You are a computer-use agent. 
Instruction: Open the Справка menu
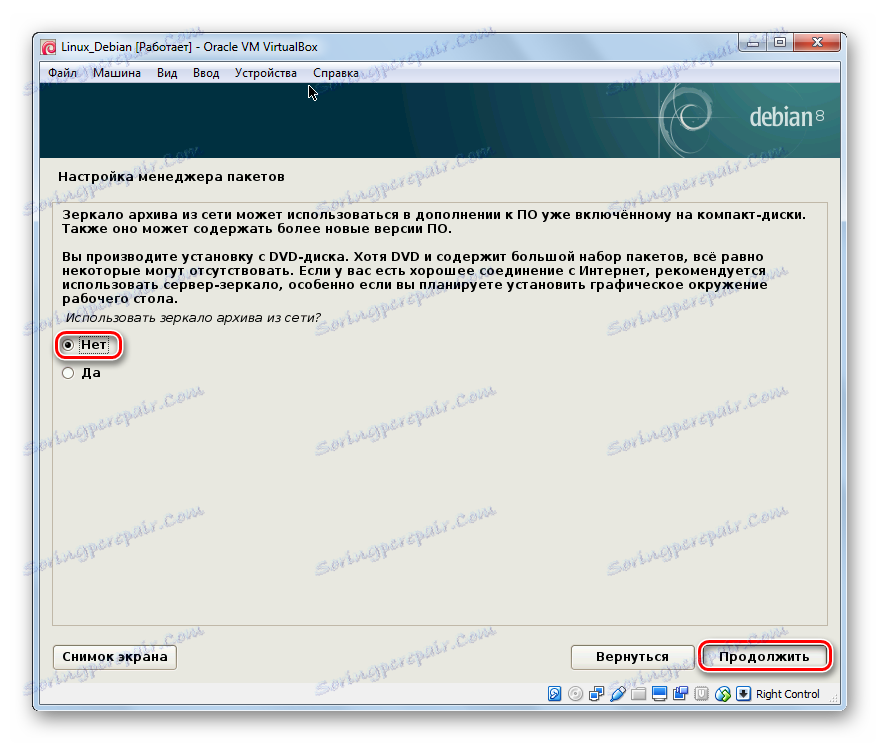pyautogui.click(x=336, y=73)
